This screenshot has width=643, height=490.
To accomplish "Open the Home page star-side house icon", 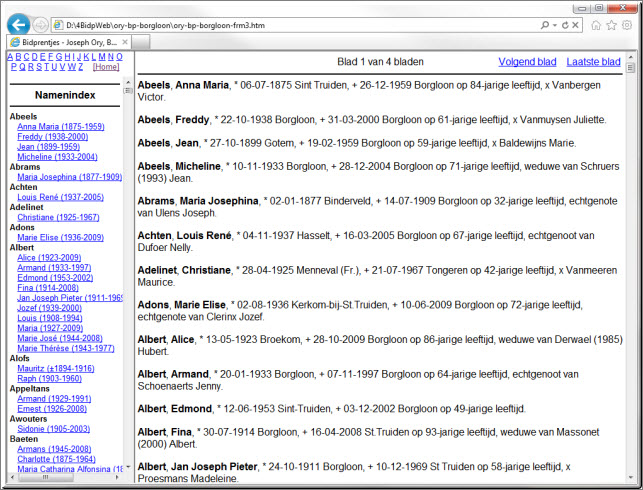I will tap(596, 24).
